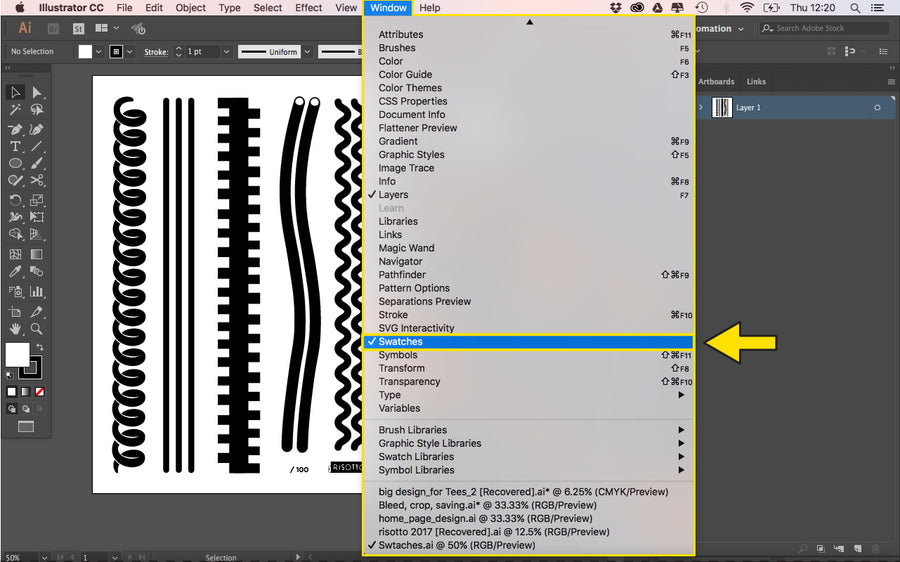Open the Effect menu
The width and height of the screenshot is (900, 562).
tap(308, 8)
